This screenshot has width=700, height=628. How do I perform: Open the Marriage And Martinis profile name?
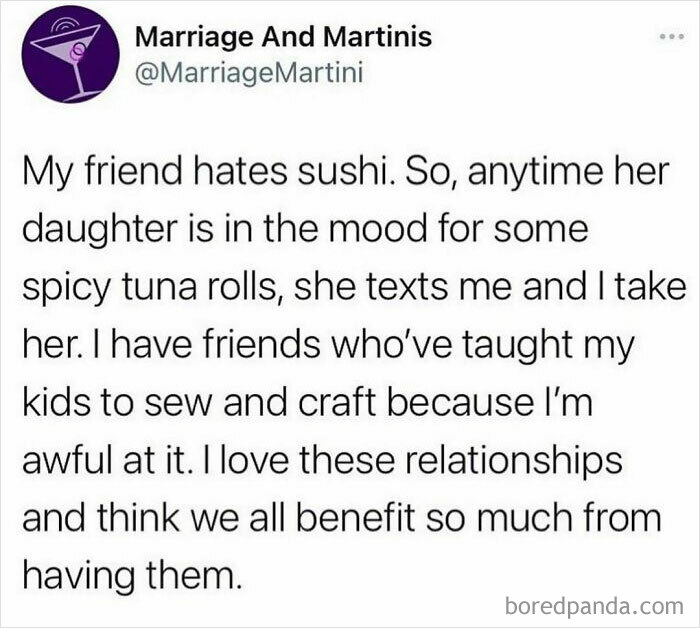[x=283, y=39]
